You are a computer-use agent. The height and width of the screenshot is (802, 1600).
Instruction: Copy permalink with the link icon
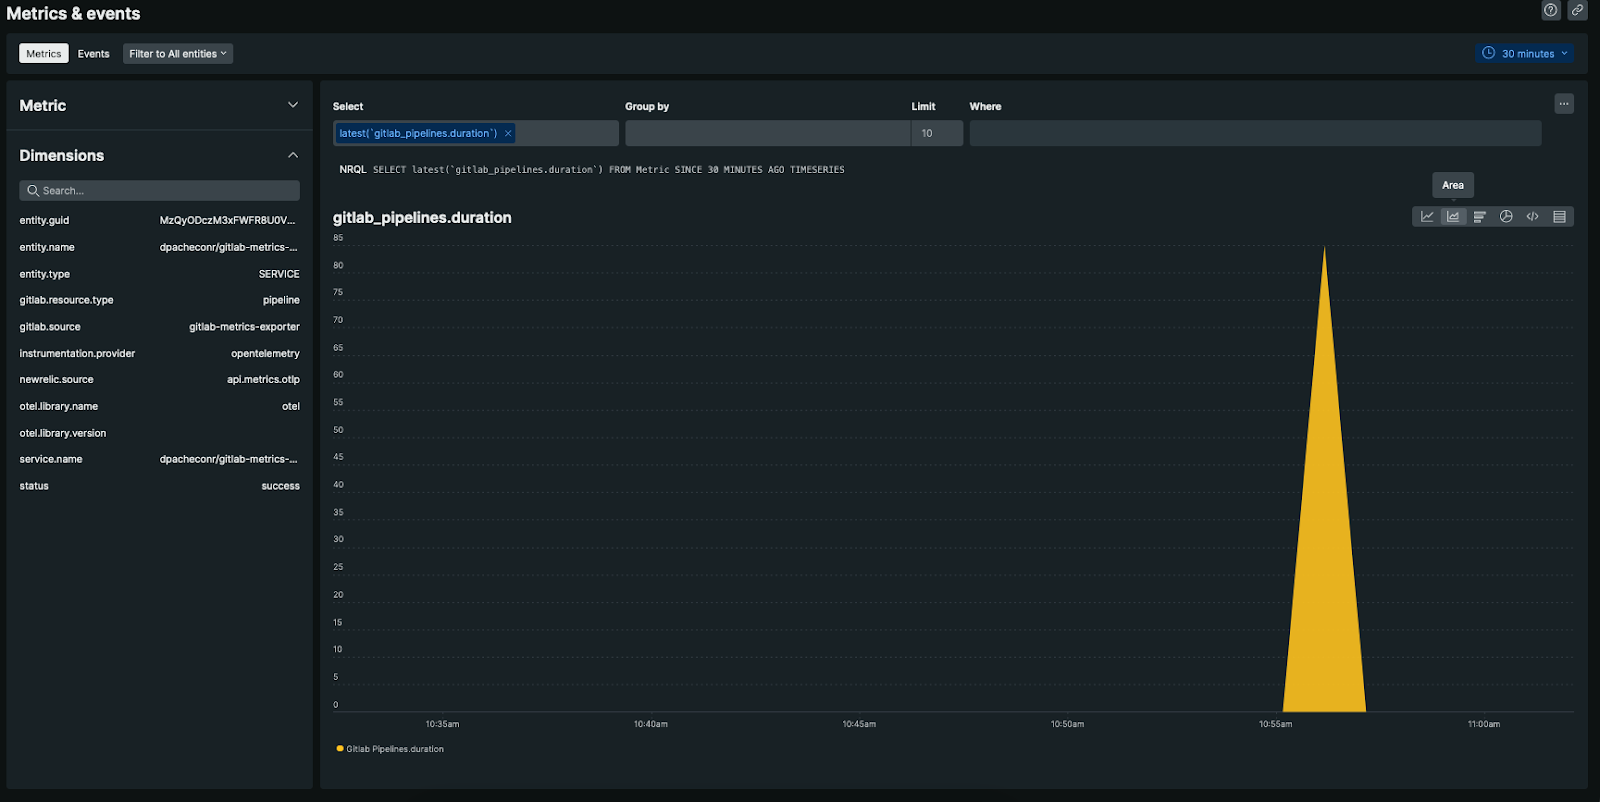pos(1577,10)
